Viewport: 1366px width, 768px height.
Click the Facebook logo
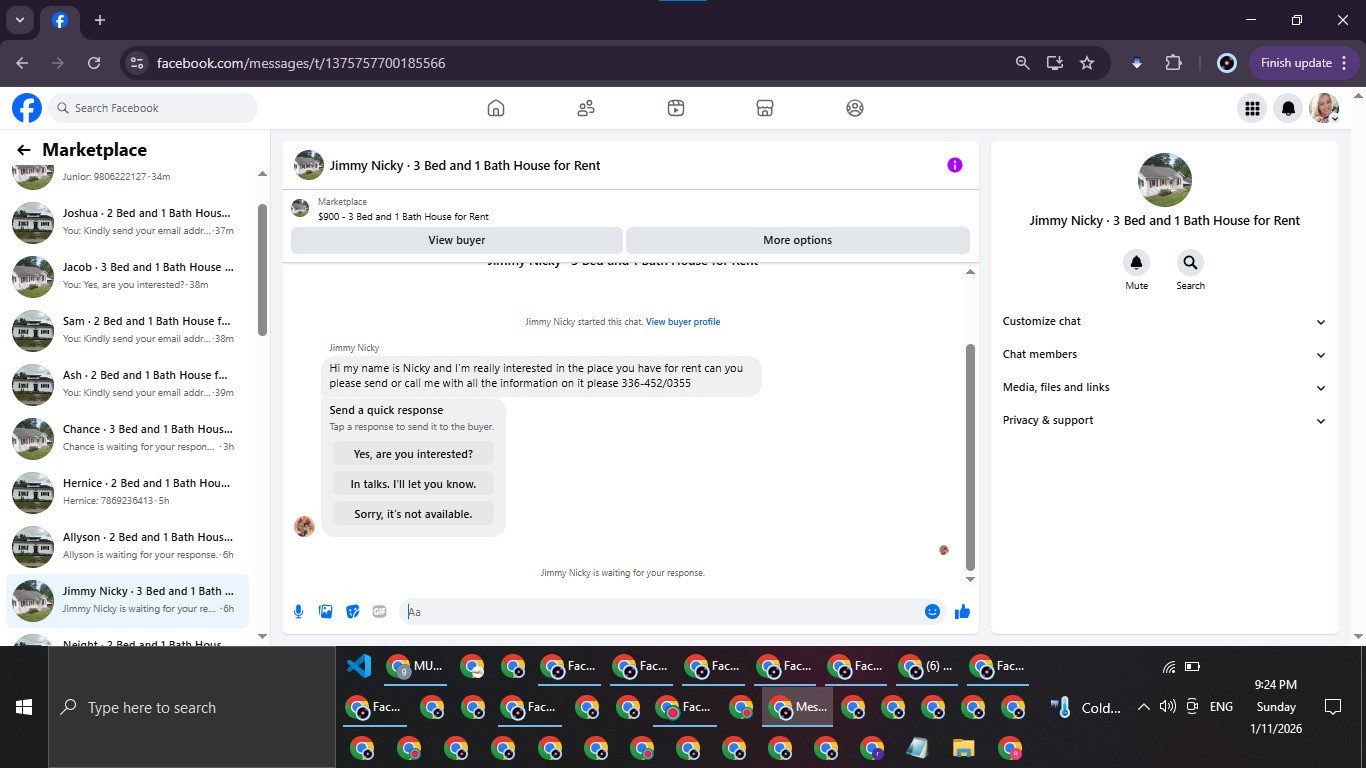point(27,108)
